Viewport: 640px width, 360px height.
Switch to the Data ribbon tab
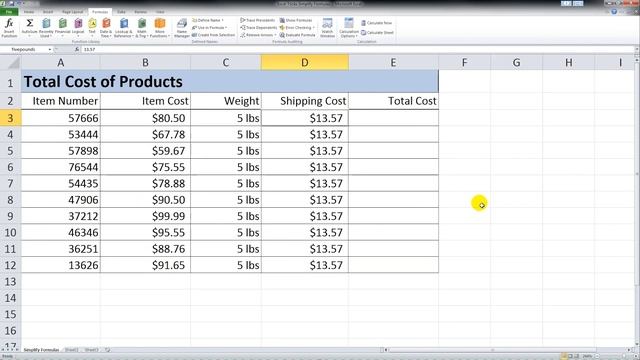tap(121, 12)
